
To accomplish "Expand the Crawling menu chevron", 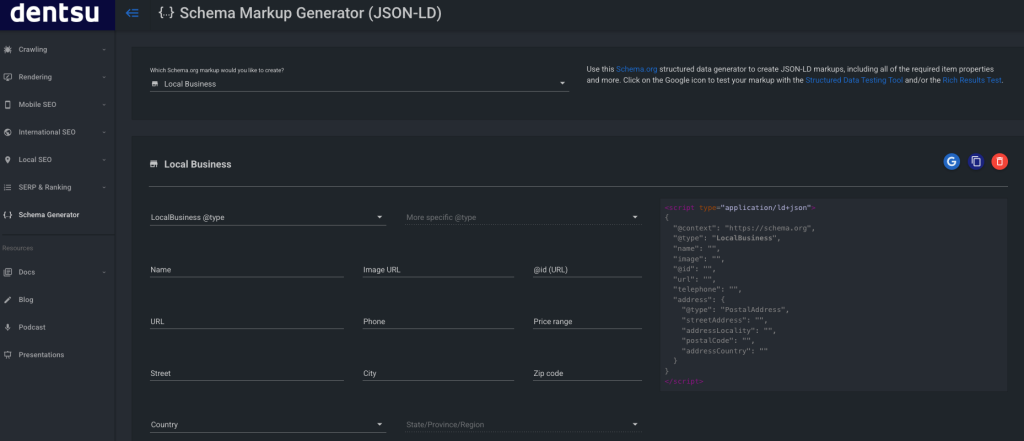I will click(x=104, y=50).
